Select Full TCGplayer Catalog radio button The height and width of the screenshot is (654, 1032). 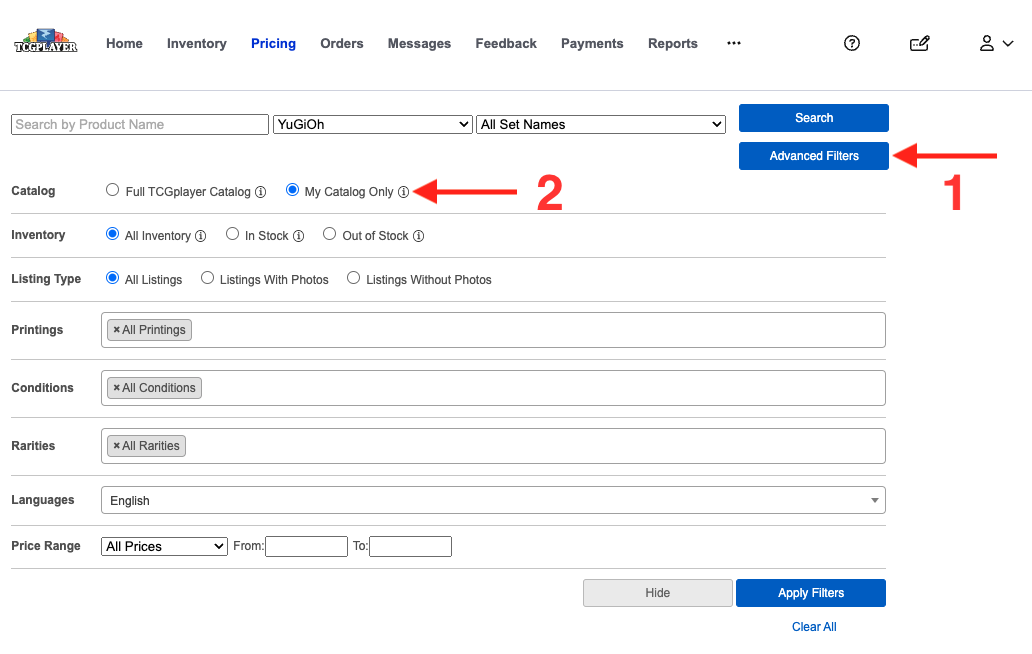[113, 190]
